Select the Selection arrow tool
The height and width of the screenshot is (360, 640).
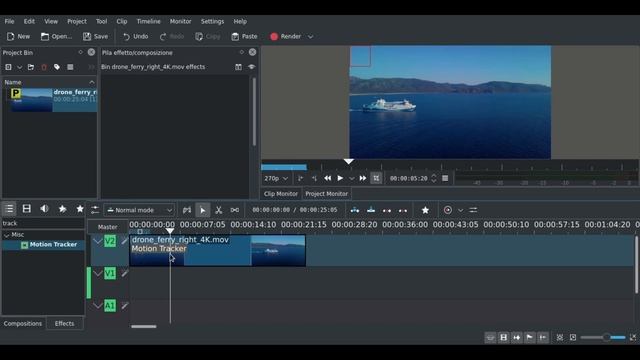tap(202, 210)
